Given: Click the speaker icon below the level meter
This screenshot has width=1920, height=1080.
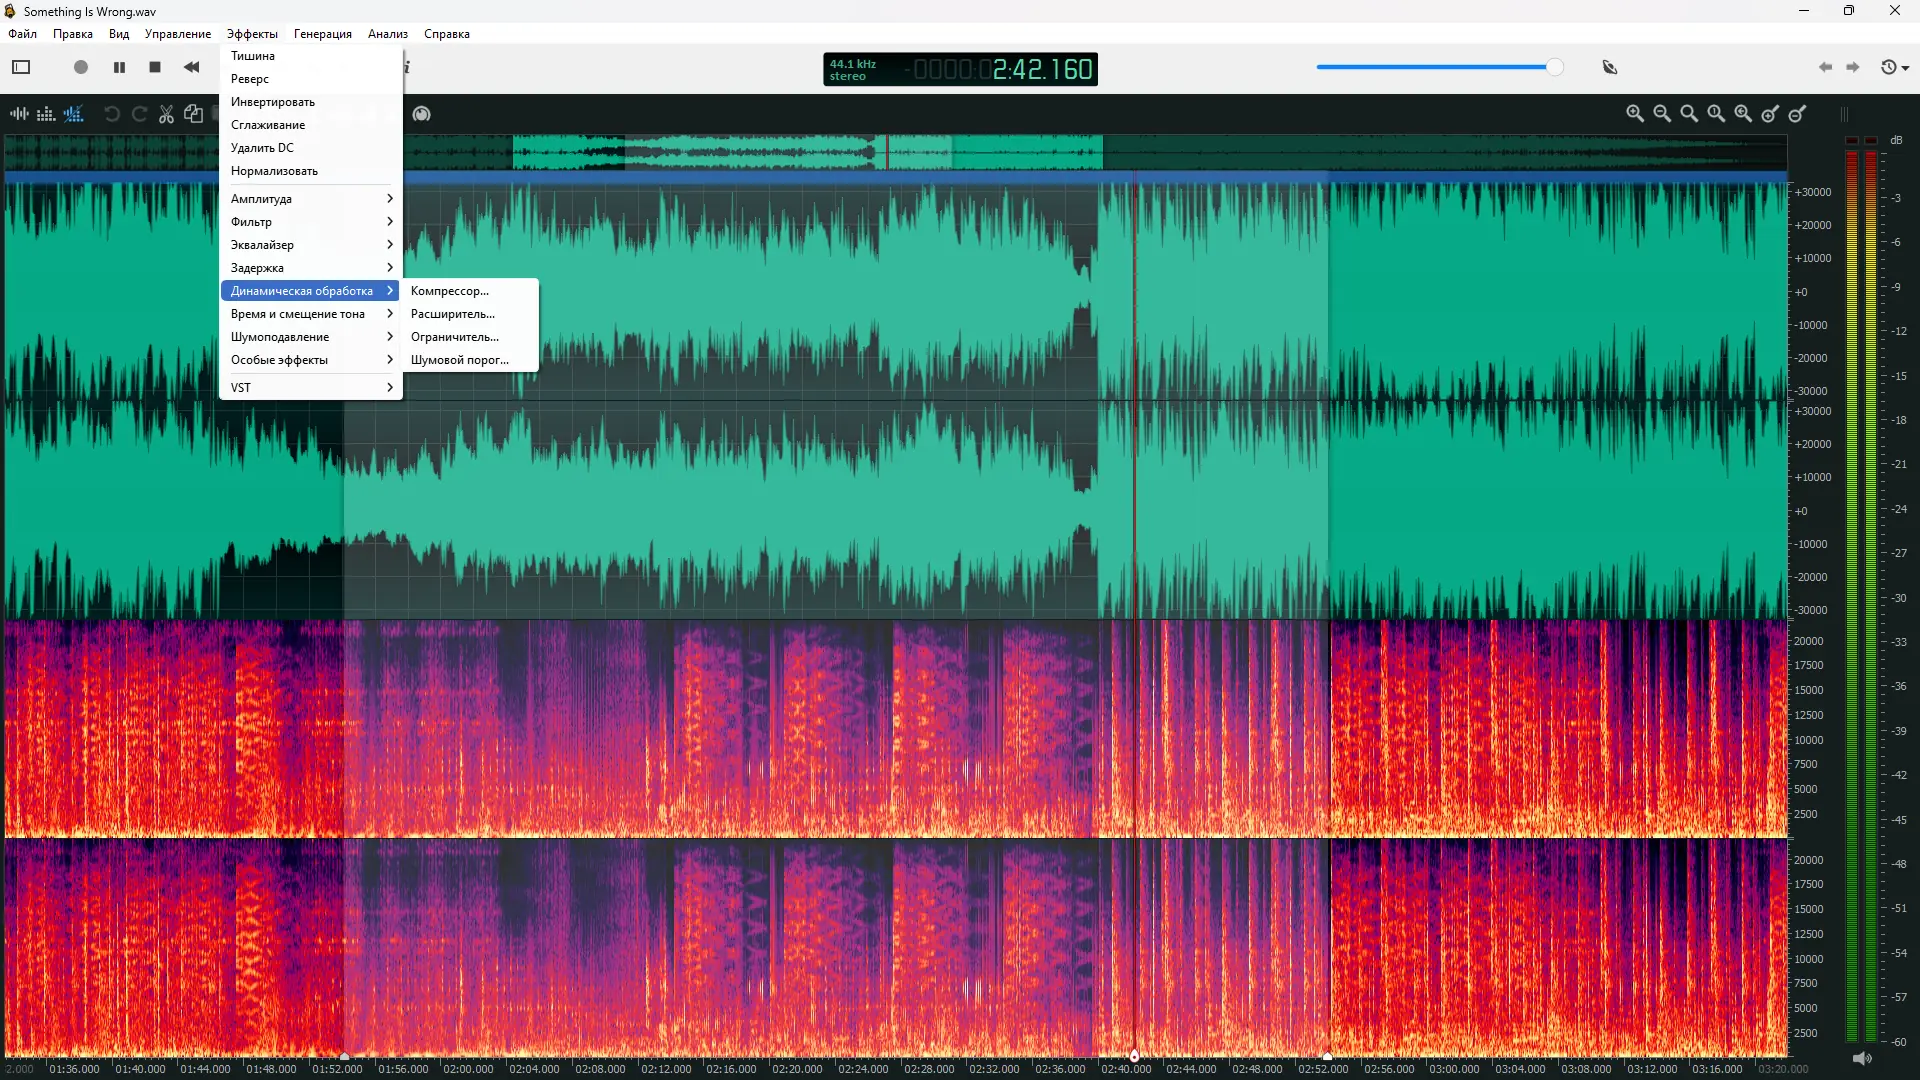Looking at the screenshot, I should click(x=1861, y=1058).
